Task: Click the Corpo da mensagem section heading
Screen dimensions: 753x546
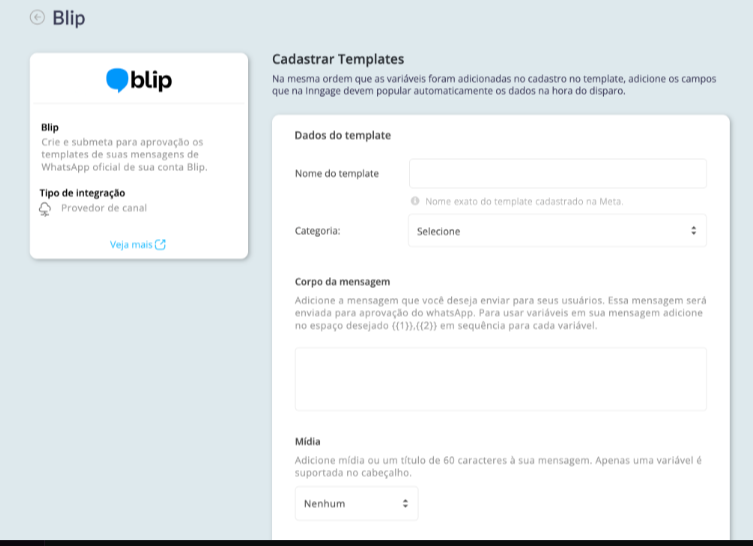Action: click(342, 281)
